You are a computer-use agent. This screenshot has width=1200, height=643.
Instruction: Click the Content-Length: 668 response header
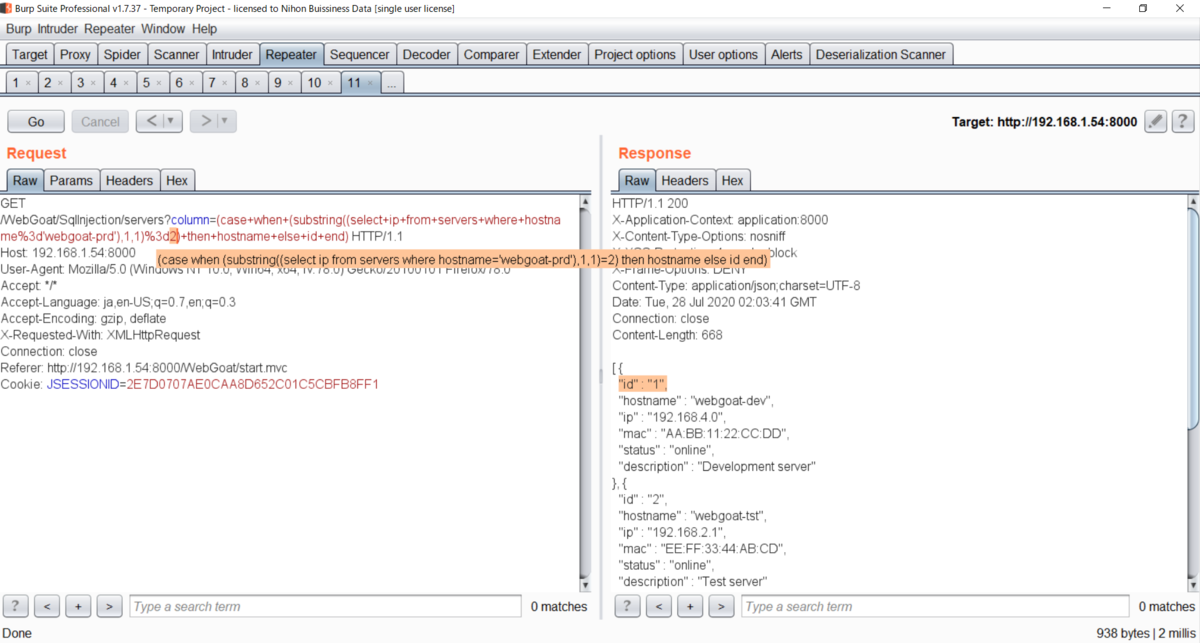[x=667, y=335]
